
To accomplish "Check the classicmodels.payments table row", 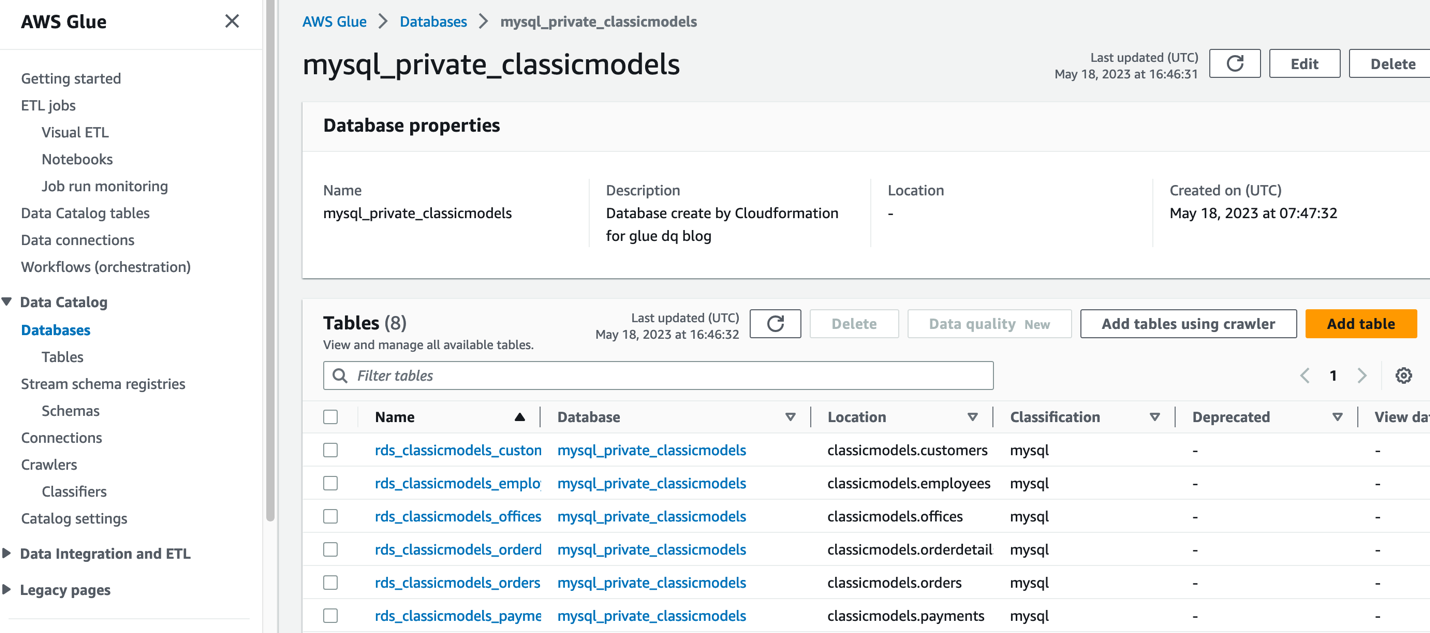I will [x=331, y=616].
